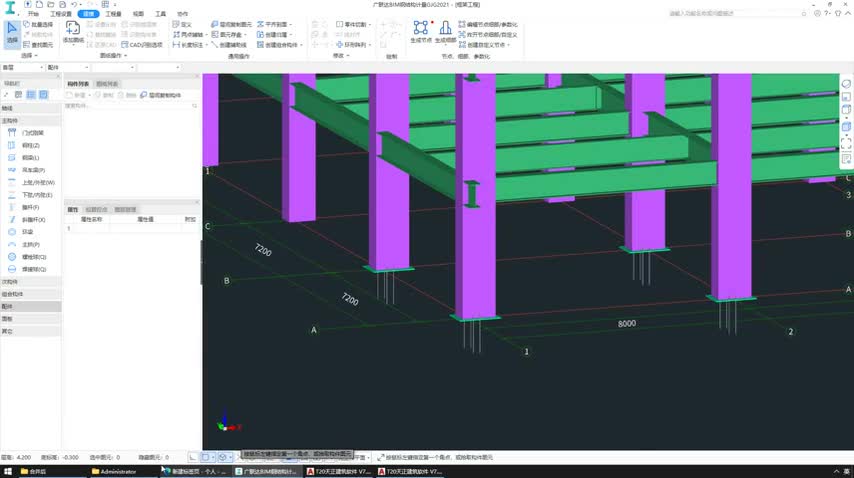Switch to the 图纸列表 panel tab
The height and width of the screenshot is (478, 854).
pyautogui.click(x=107, y=84)
